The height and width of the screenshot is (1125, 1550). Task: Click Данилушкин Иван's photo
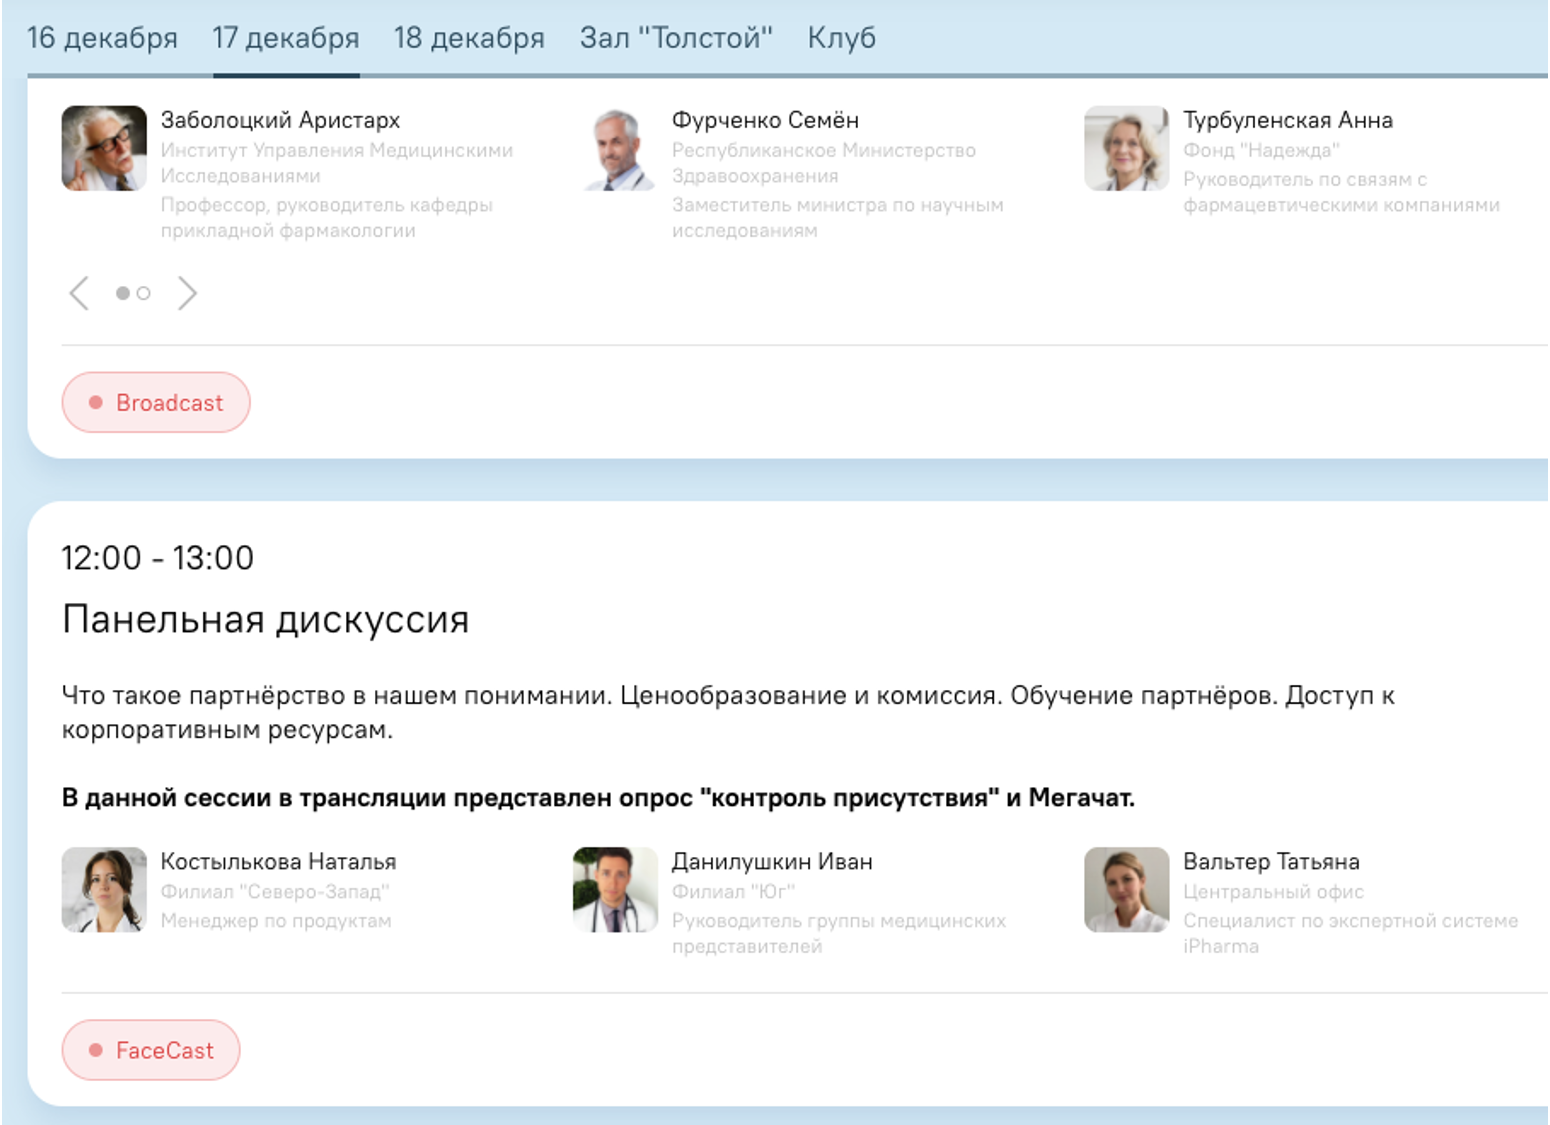pyautogui.click(x=615, y=890)
